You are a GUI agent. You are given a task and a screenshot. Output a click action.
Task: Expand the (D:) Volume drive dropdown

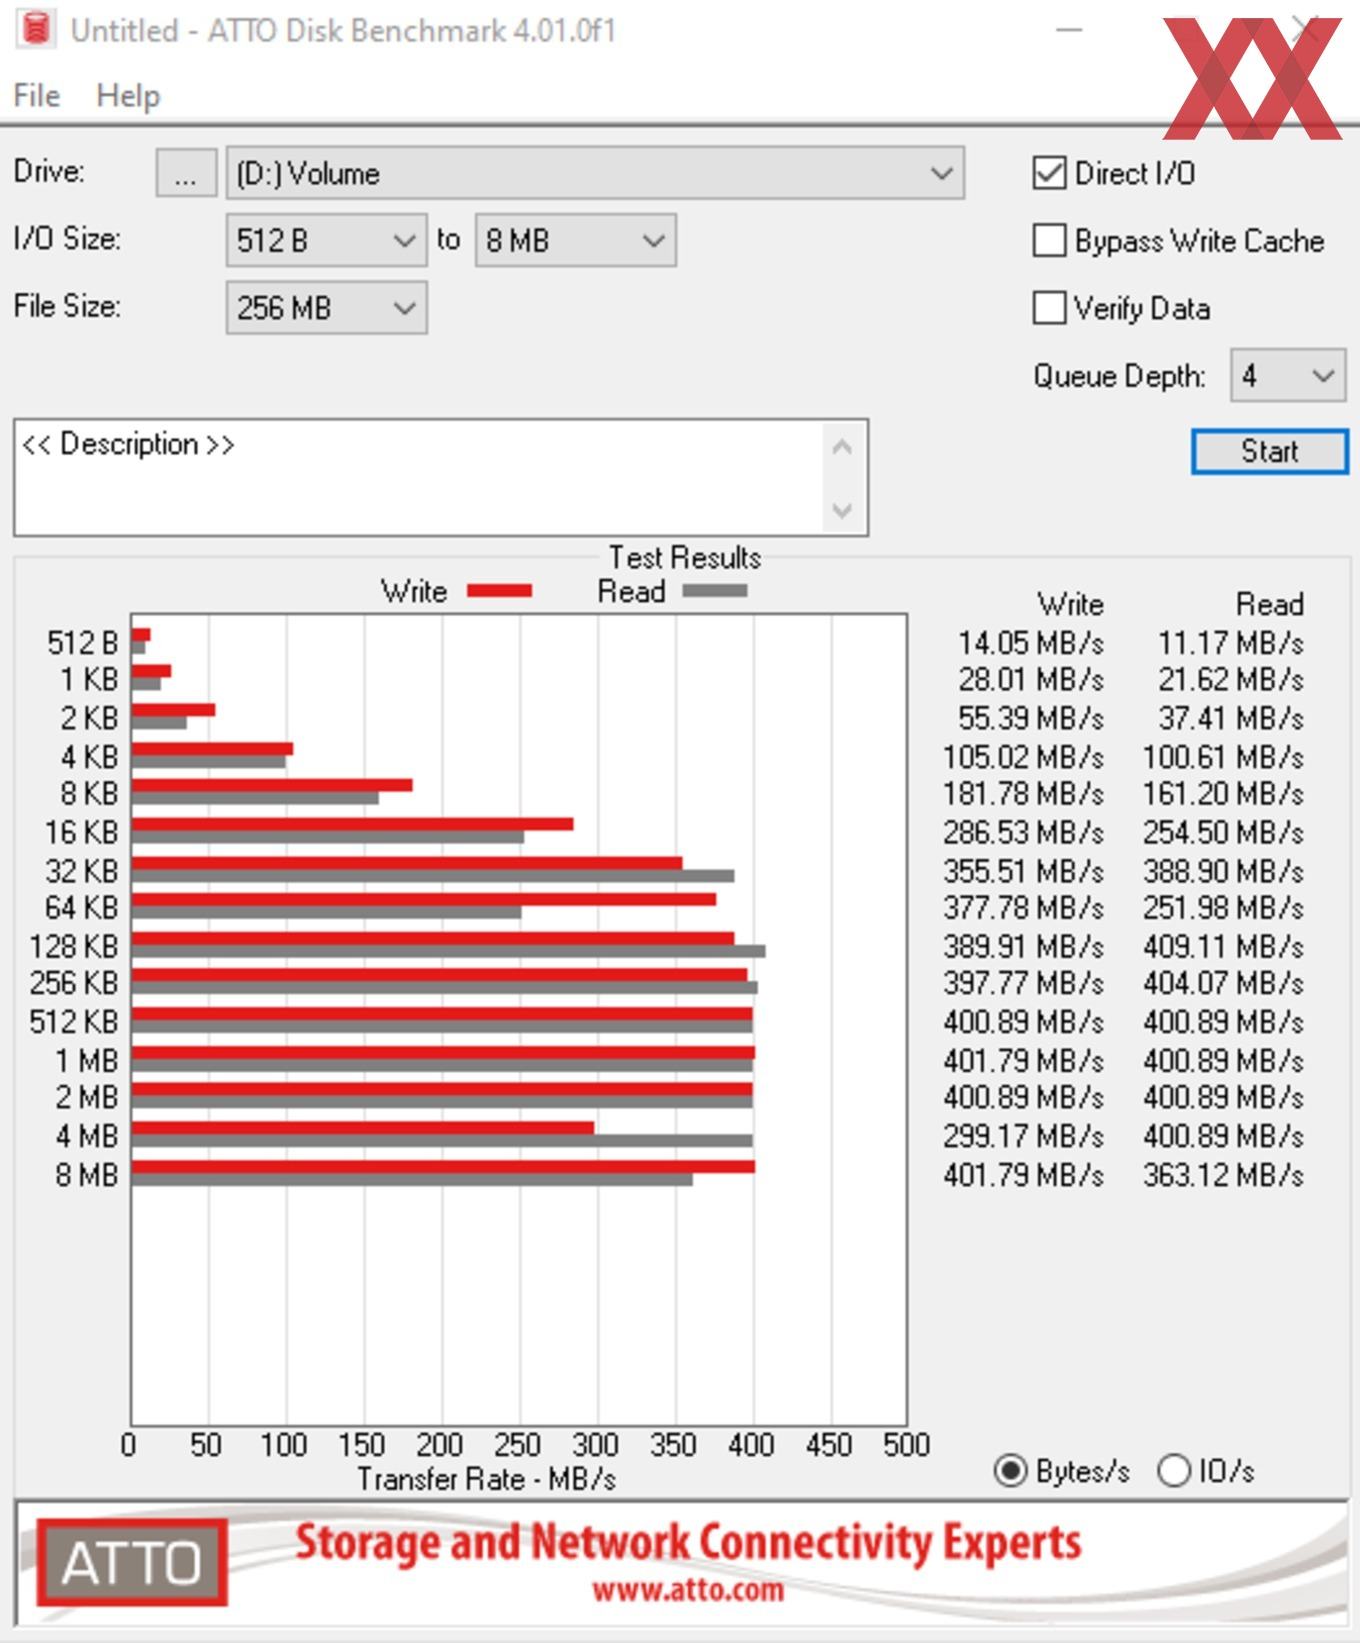point(595,173)
